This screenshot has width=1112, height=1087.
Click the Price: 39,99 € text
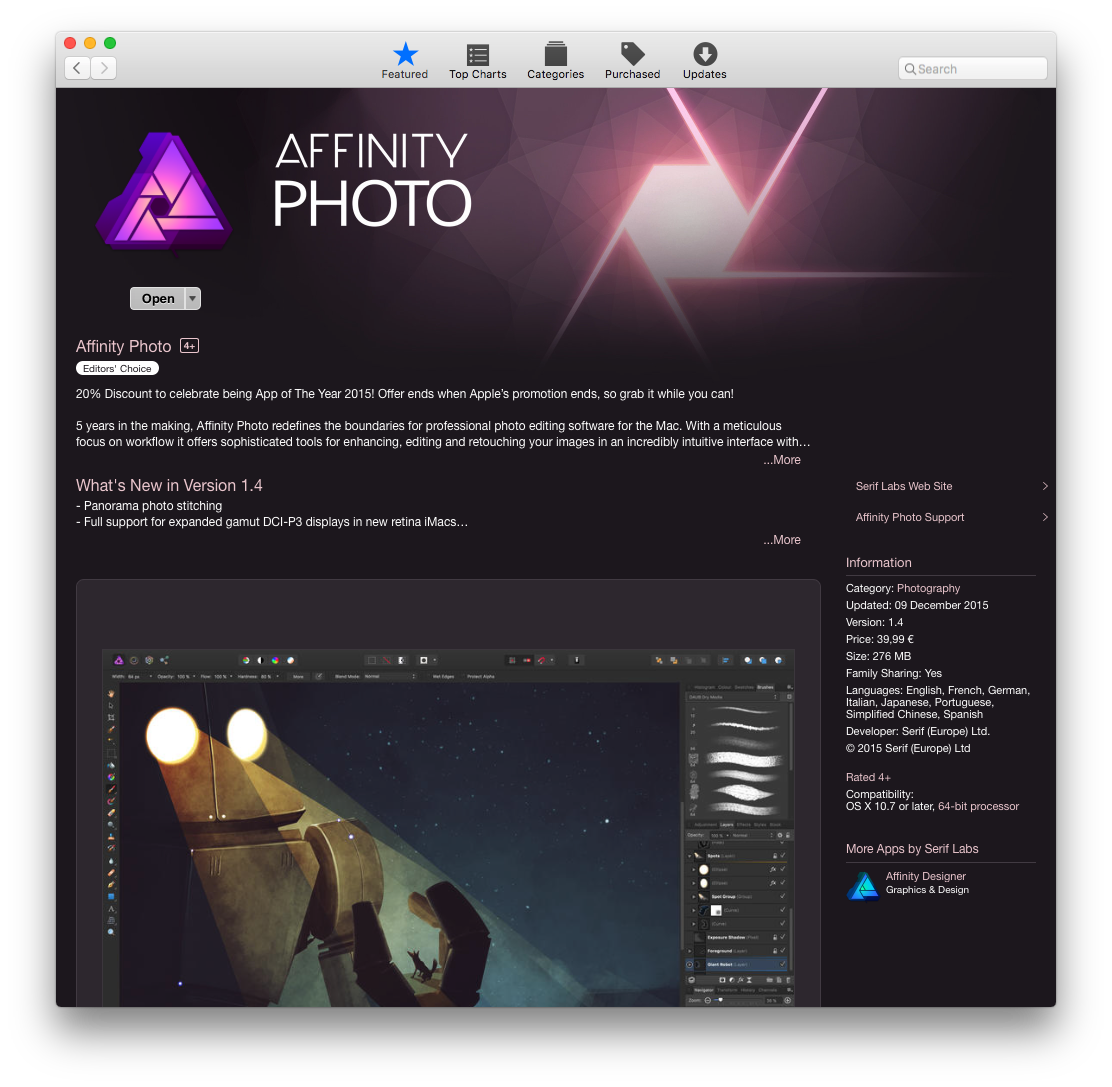879,640
